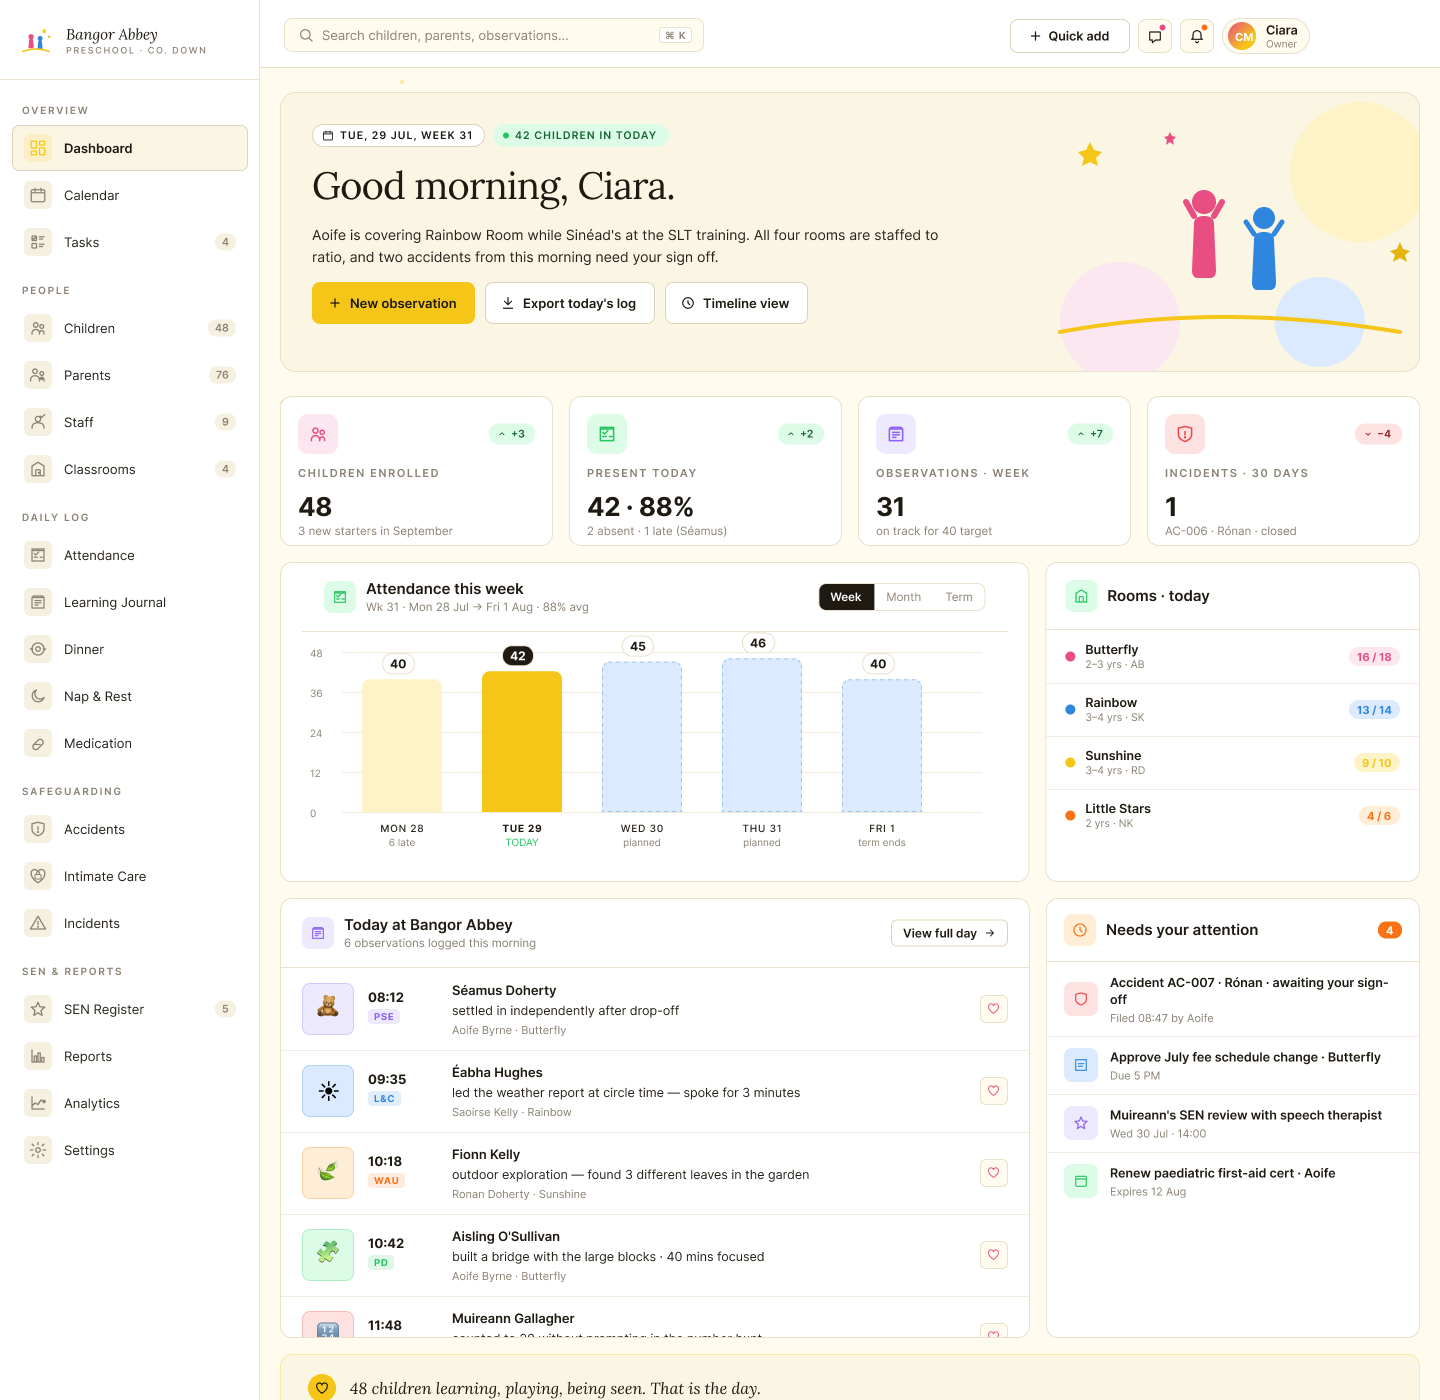The width and height of the screenshot is (1440, 1400).
Task: Go to Attendance in the sidebar
Action: (130, 555)
